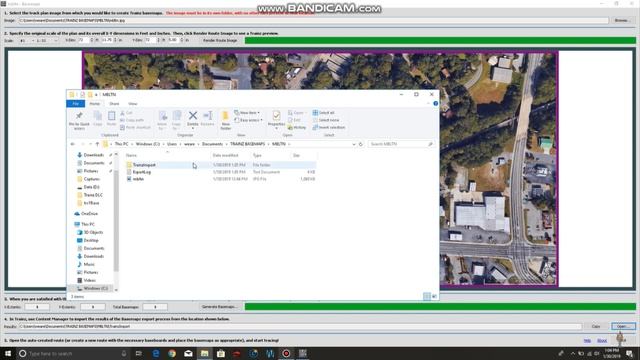Viewport: 640px width, 360px height.
Task: Click the Cut command in Clipboard group
Action: tap(127, 113)
